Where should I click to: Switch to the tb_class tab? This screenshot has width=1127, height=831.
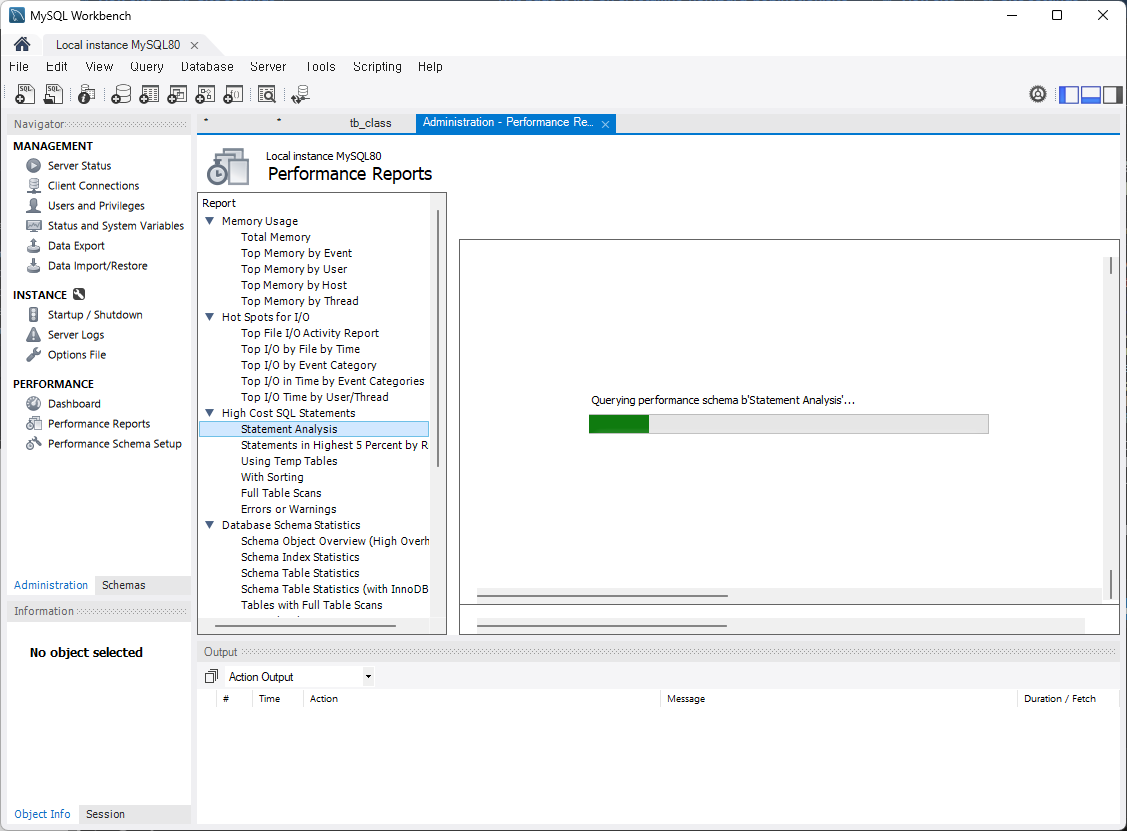(x=370, y=123)
